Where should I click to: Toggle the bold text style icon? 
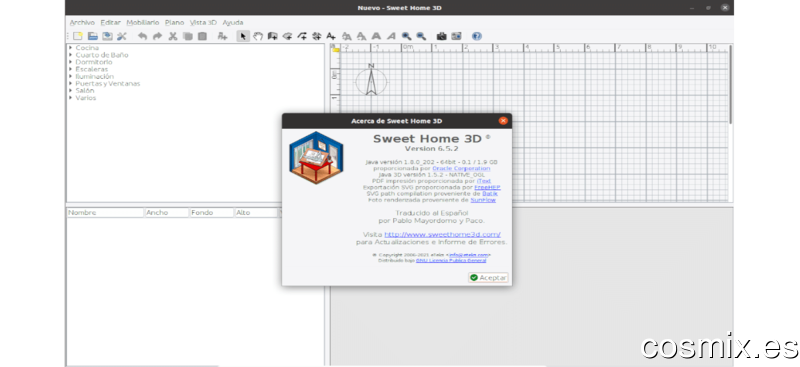coord(377,36)
